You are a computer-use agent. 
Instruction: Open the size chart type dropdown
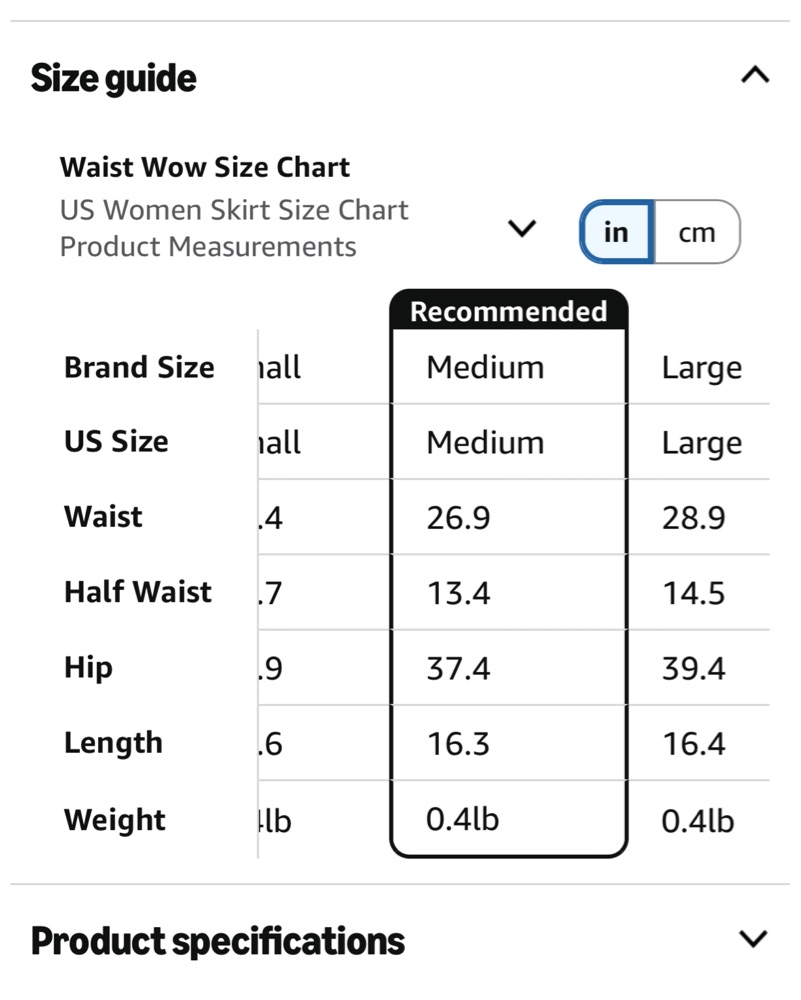click(x=522, y=228)
